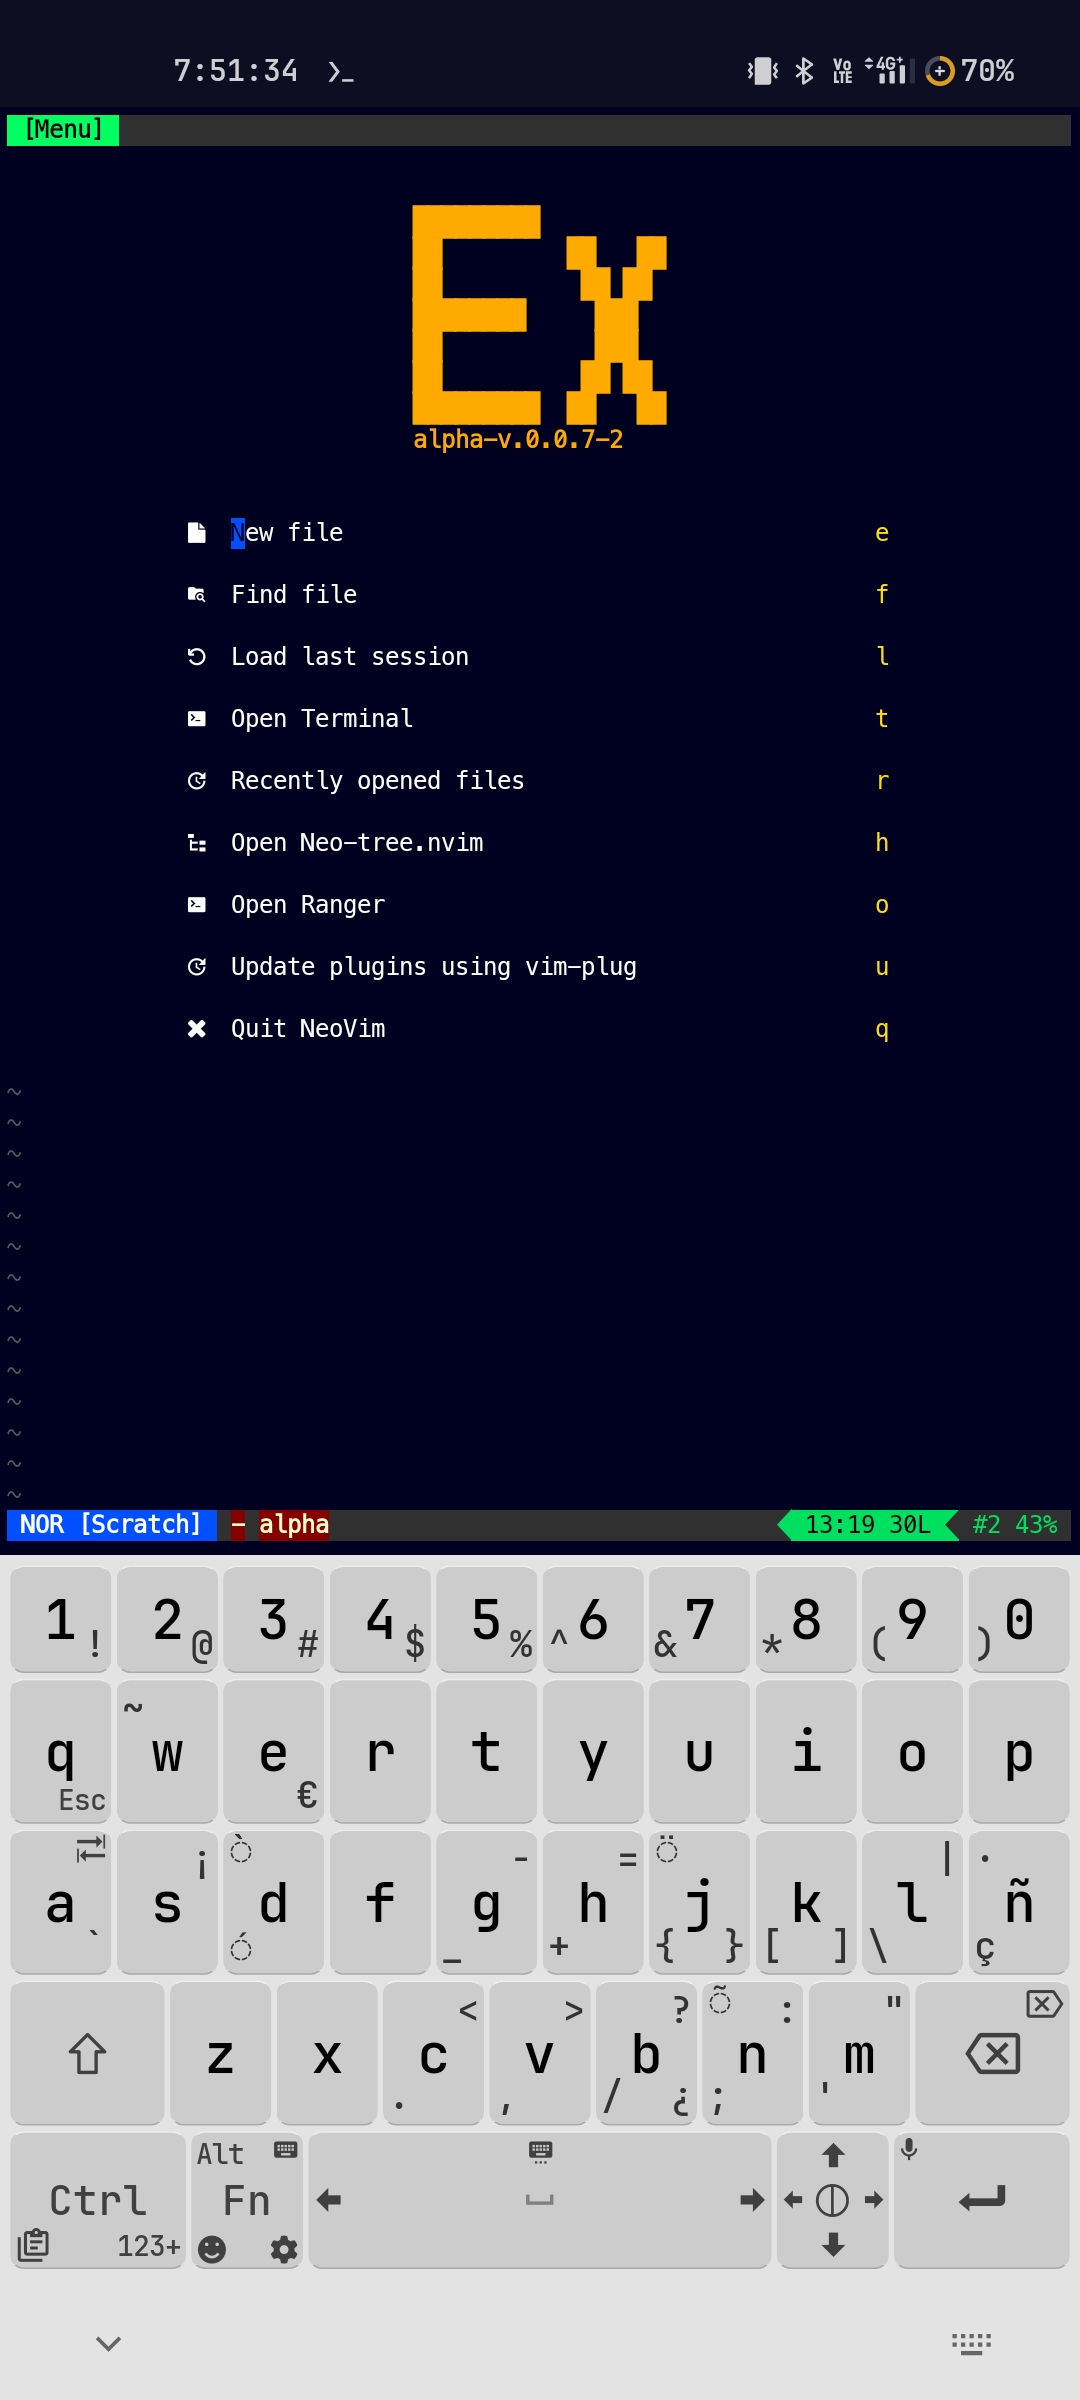
Task: Click the yellow shortcut letter q
Action: (x=882, y=1029)
